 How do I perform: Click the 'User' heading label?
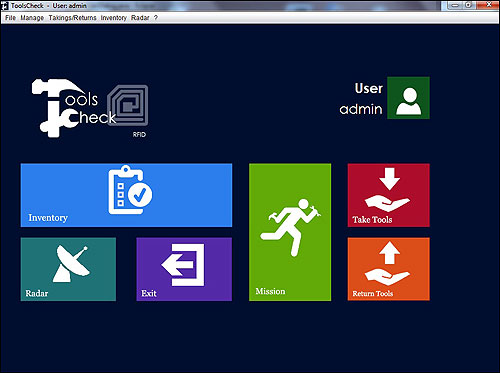tap(369, 88)
